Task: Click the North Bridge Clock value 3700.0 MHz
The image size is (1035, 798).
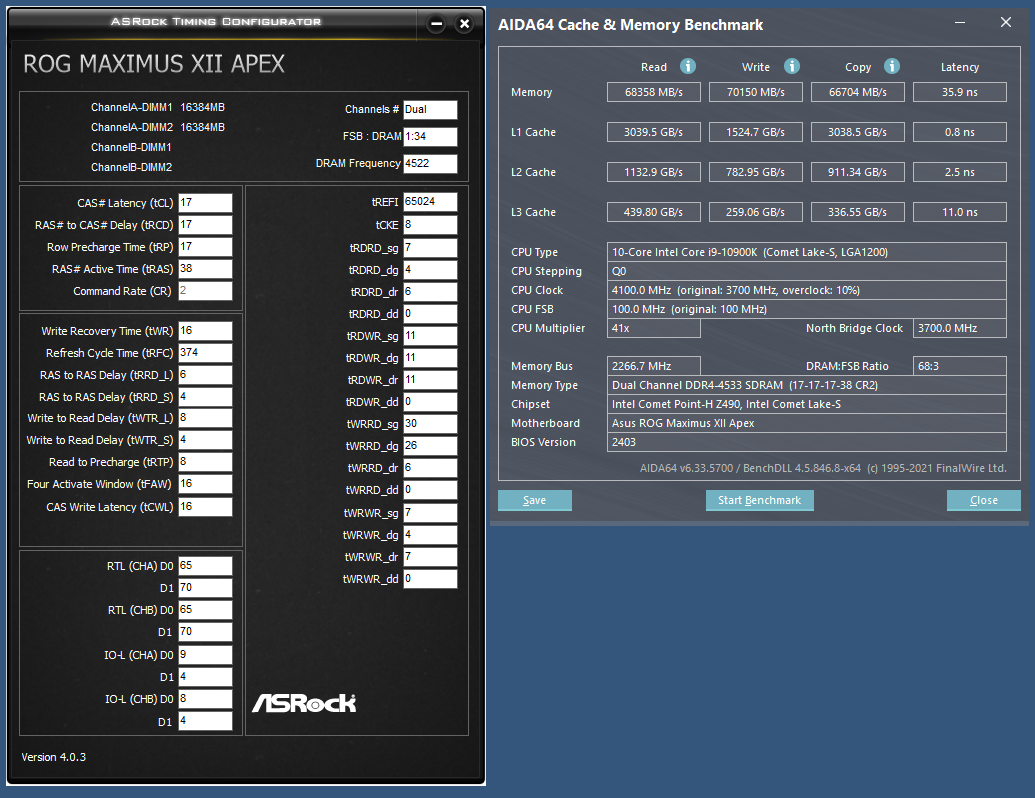Action: click(960, 328)
